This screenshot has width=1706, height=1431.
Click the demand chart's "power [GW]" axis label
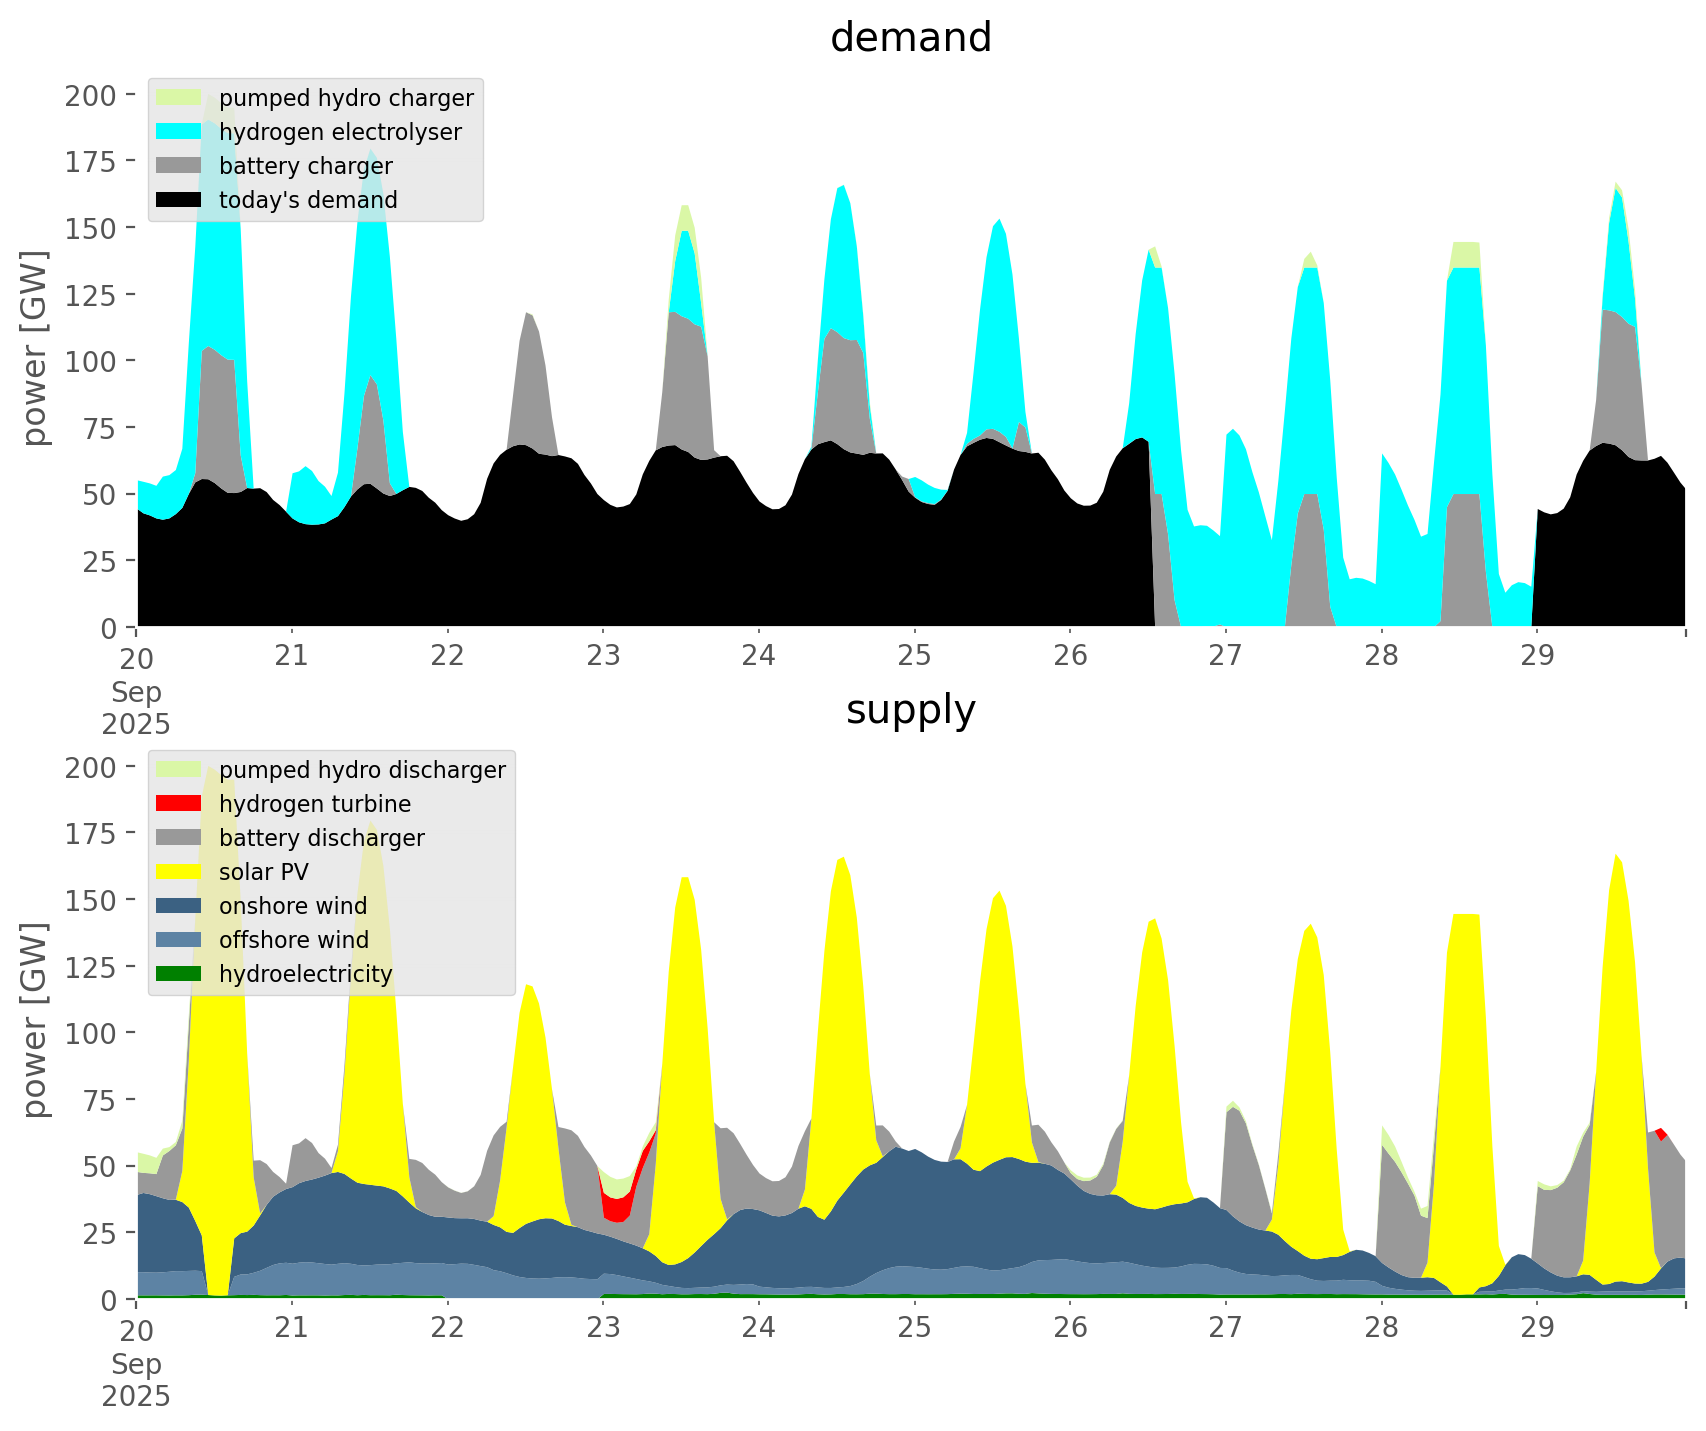pos(35,348)
